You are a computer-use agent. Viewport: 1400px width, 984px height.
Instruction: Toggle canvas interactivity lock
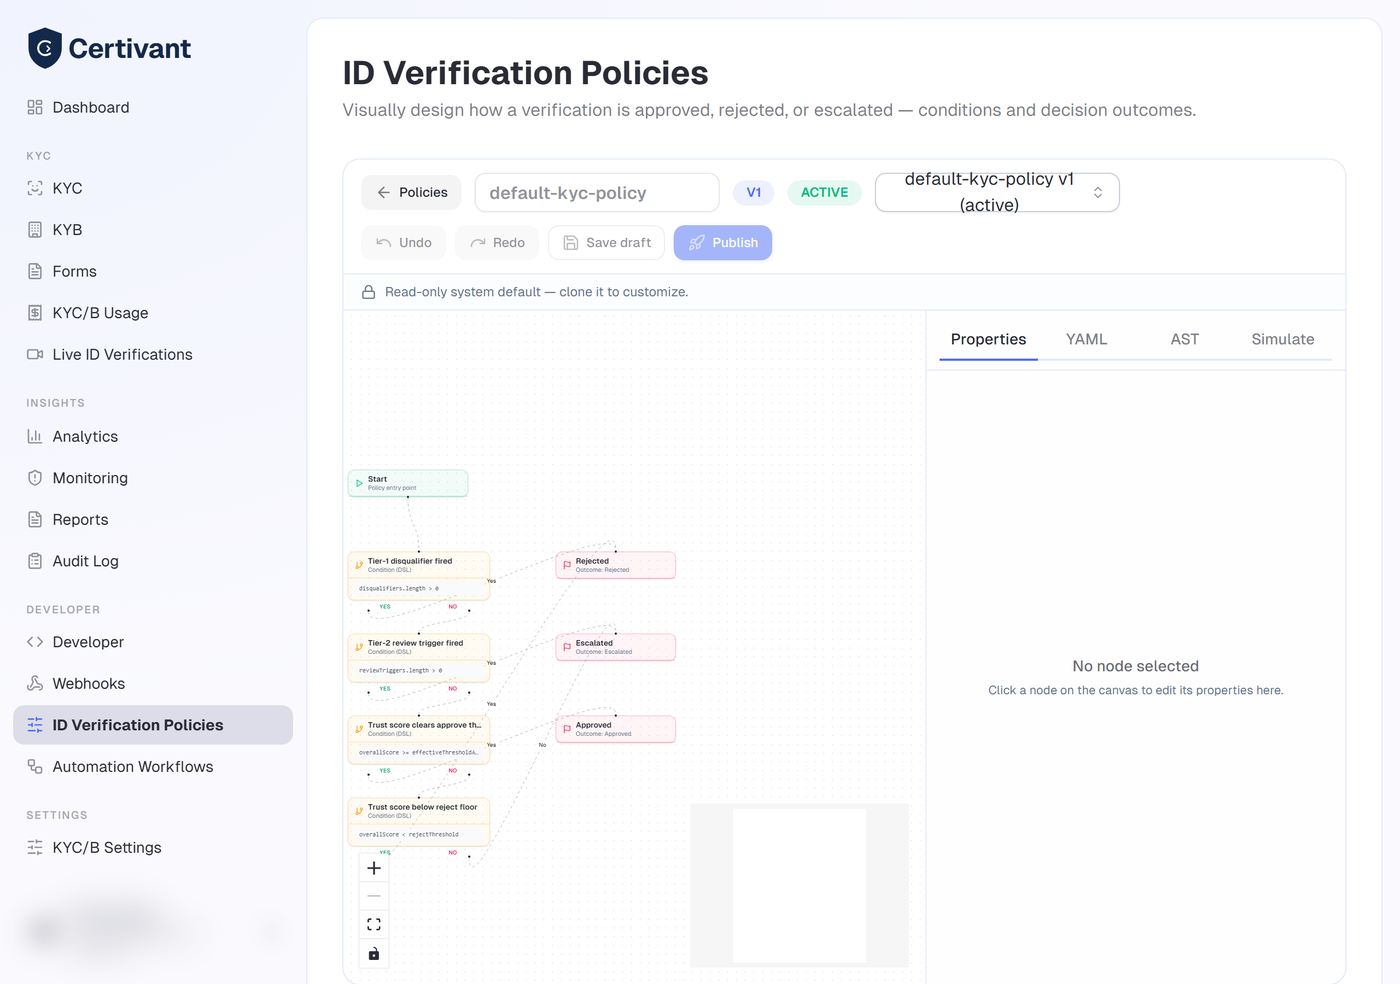coord(374,953)
